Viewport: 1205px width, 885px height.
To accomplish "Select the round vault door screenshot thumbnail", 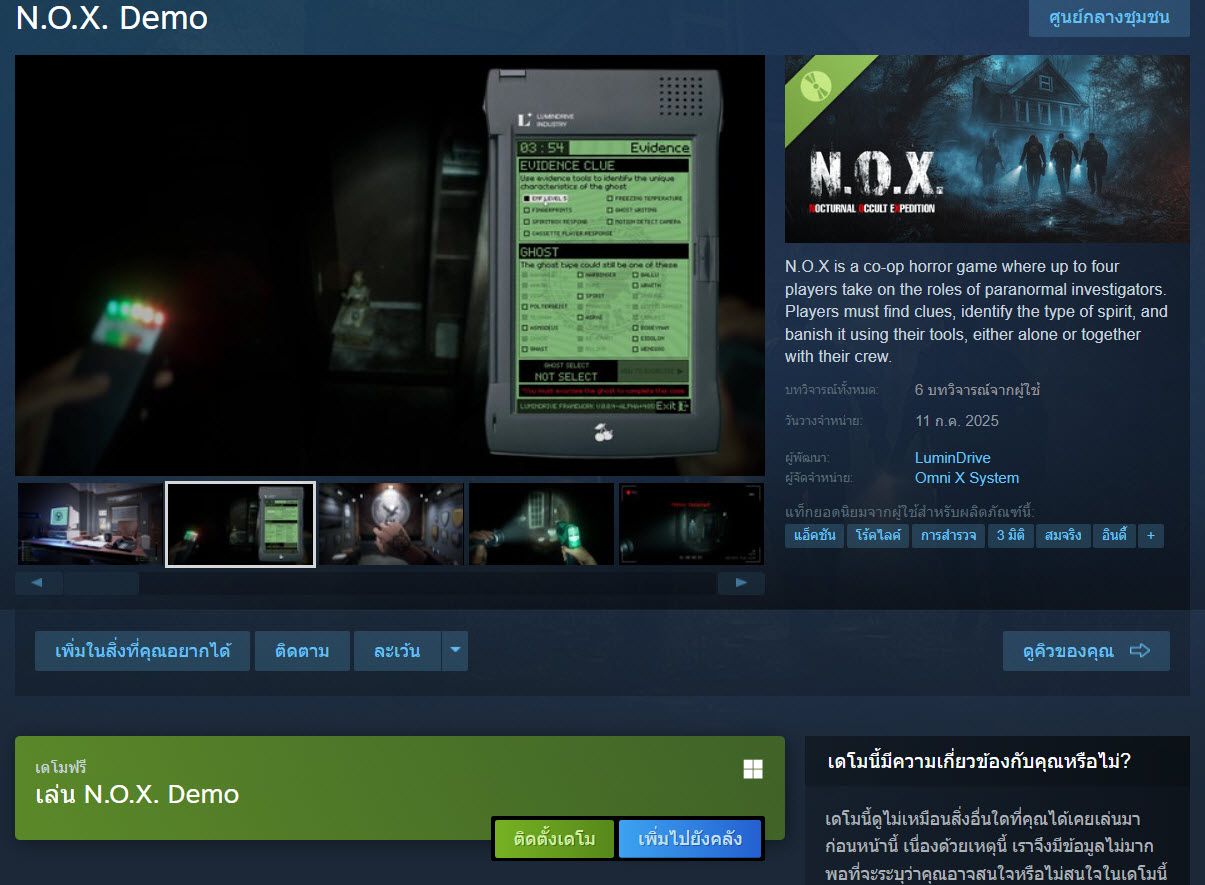I will click(x=391, y=524).
